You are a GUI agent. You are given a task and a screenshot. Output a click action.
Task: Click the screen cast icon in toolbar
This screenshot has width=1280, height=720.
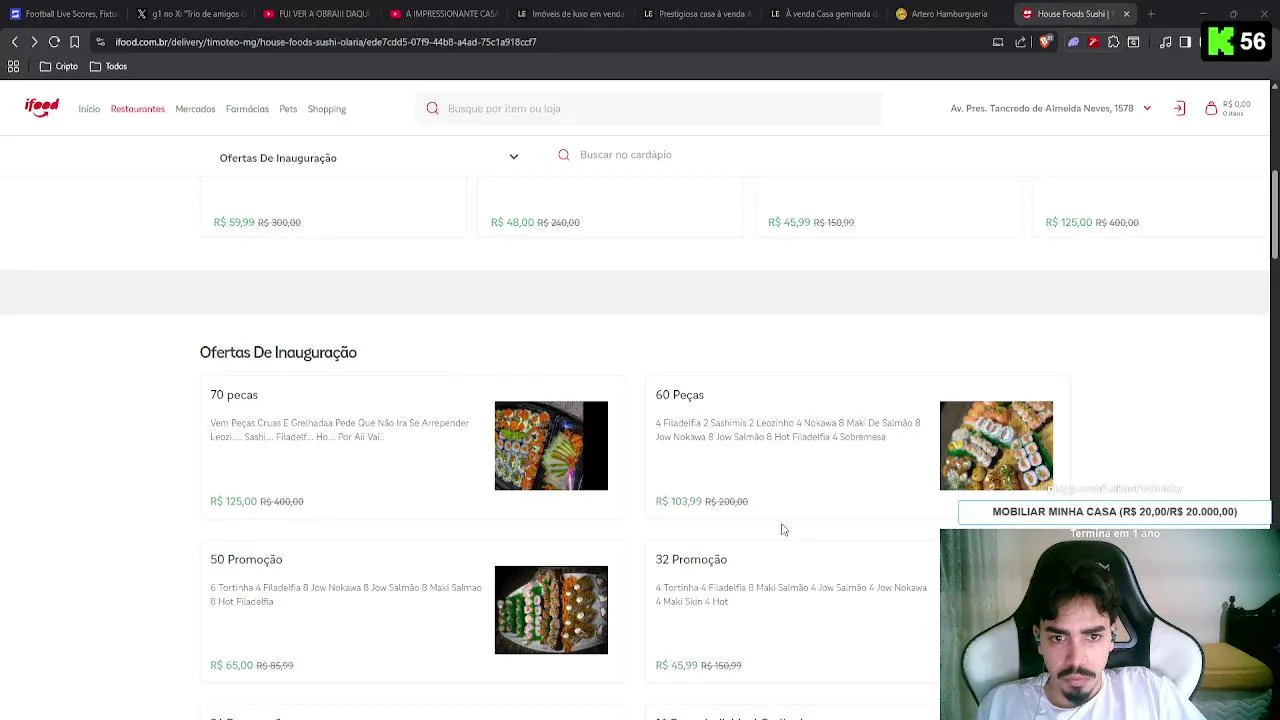tap(998, 42)
